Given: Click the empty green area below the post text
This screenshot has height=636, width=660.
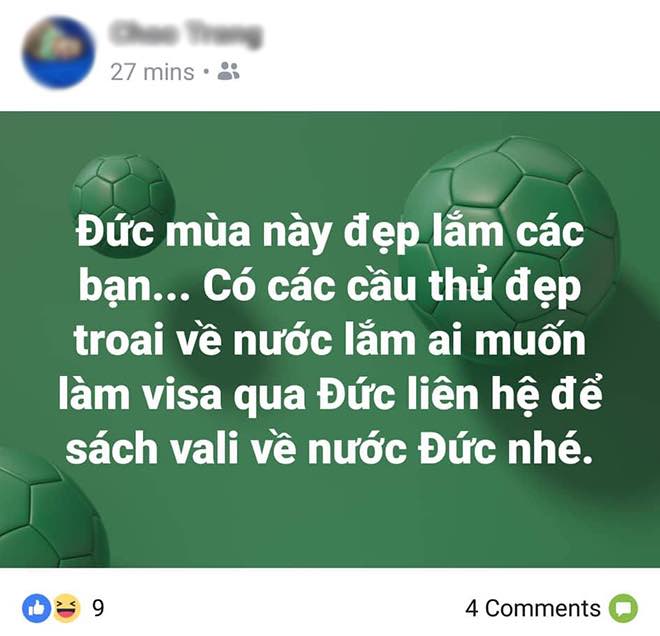Looking at the screenshot, I should (x=330, y=518).
